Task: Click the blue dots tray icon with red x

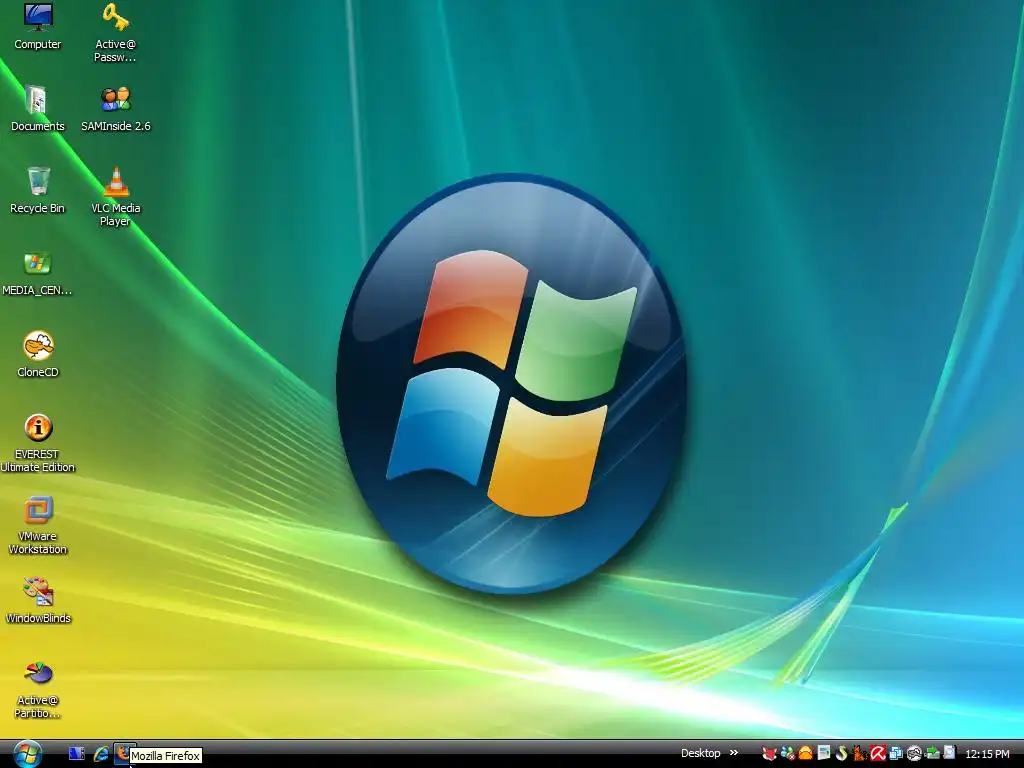Action: [x=788, y=754]
